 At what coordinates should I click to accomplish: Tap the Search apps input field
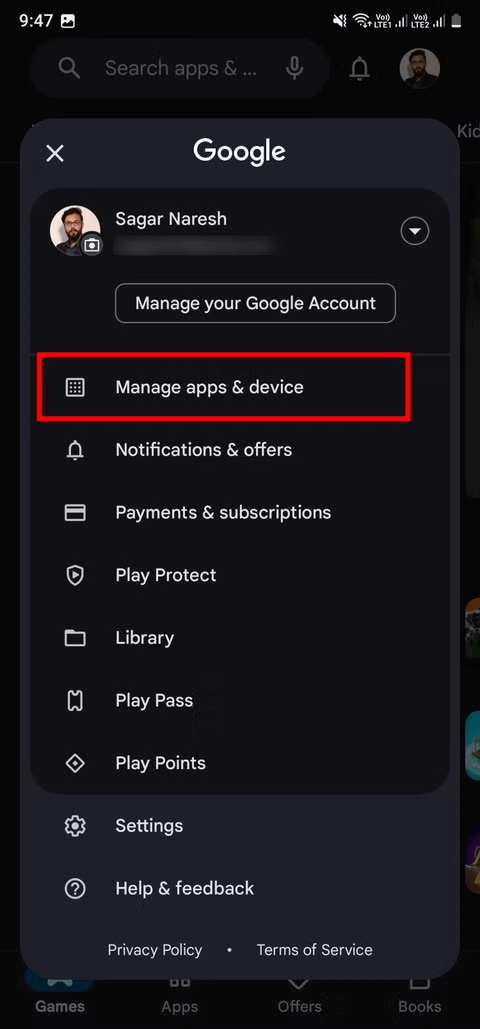tap(180, 68)
